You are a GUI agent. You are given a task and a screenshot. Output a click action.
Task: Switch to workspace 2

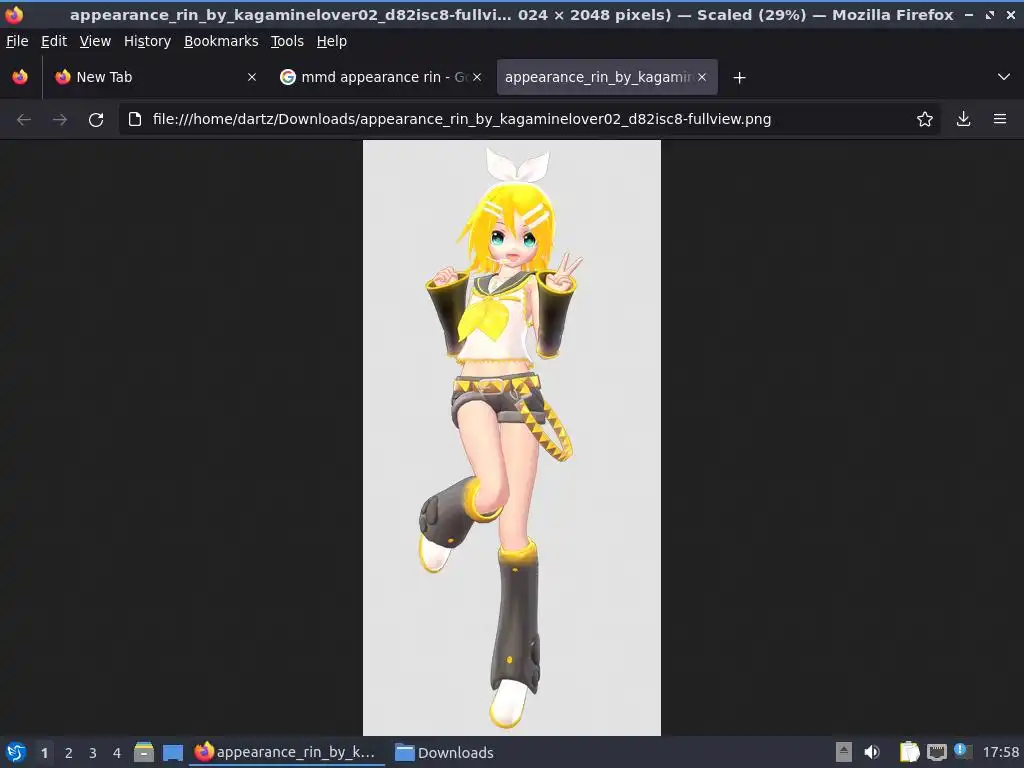point(69,753)
